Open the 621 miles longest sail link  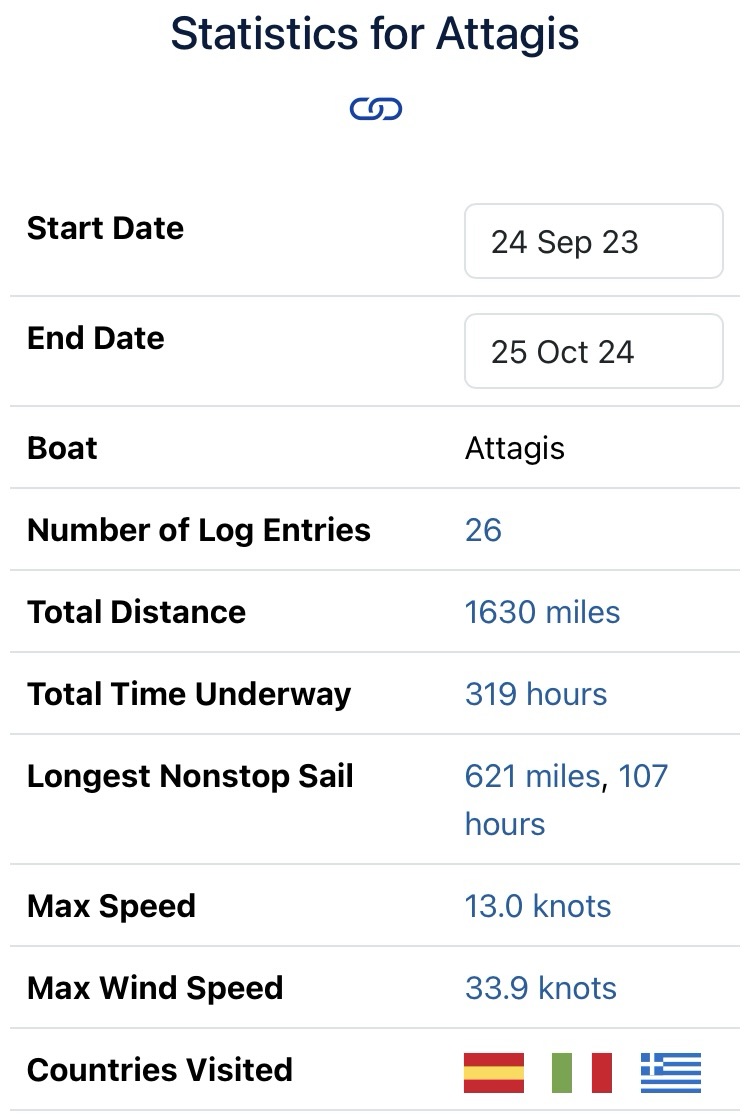click(x=533, y=776)
